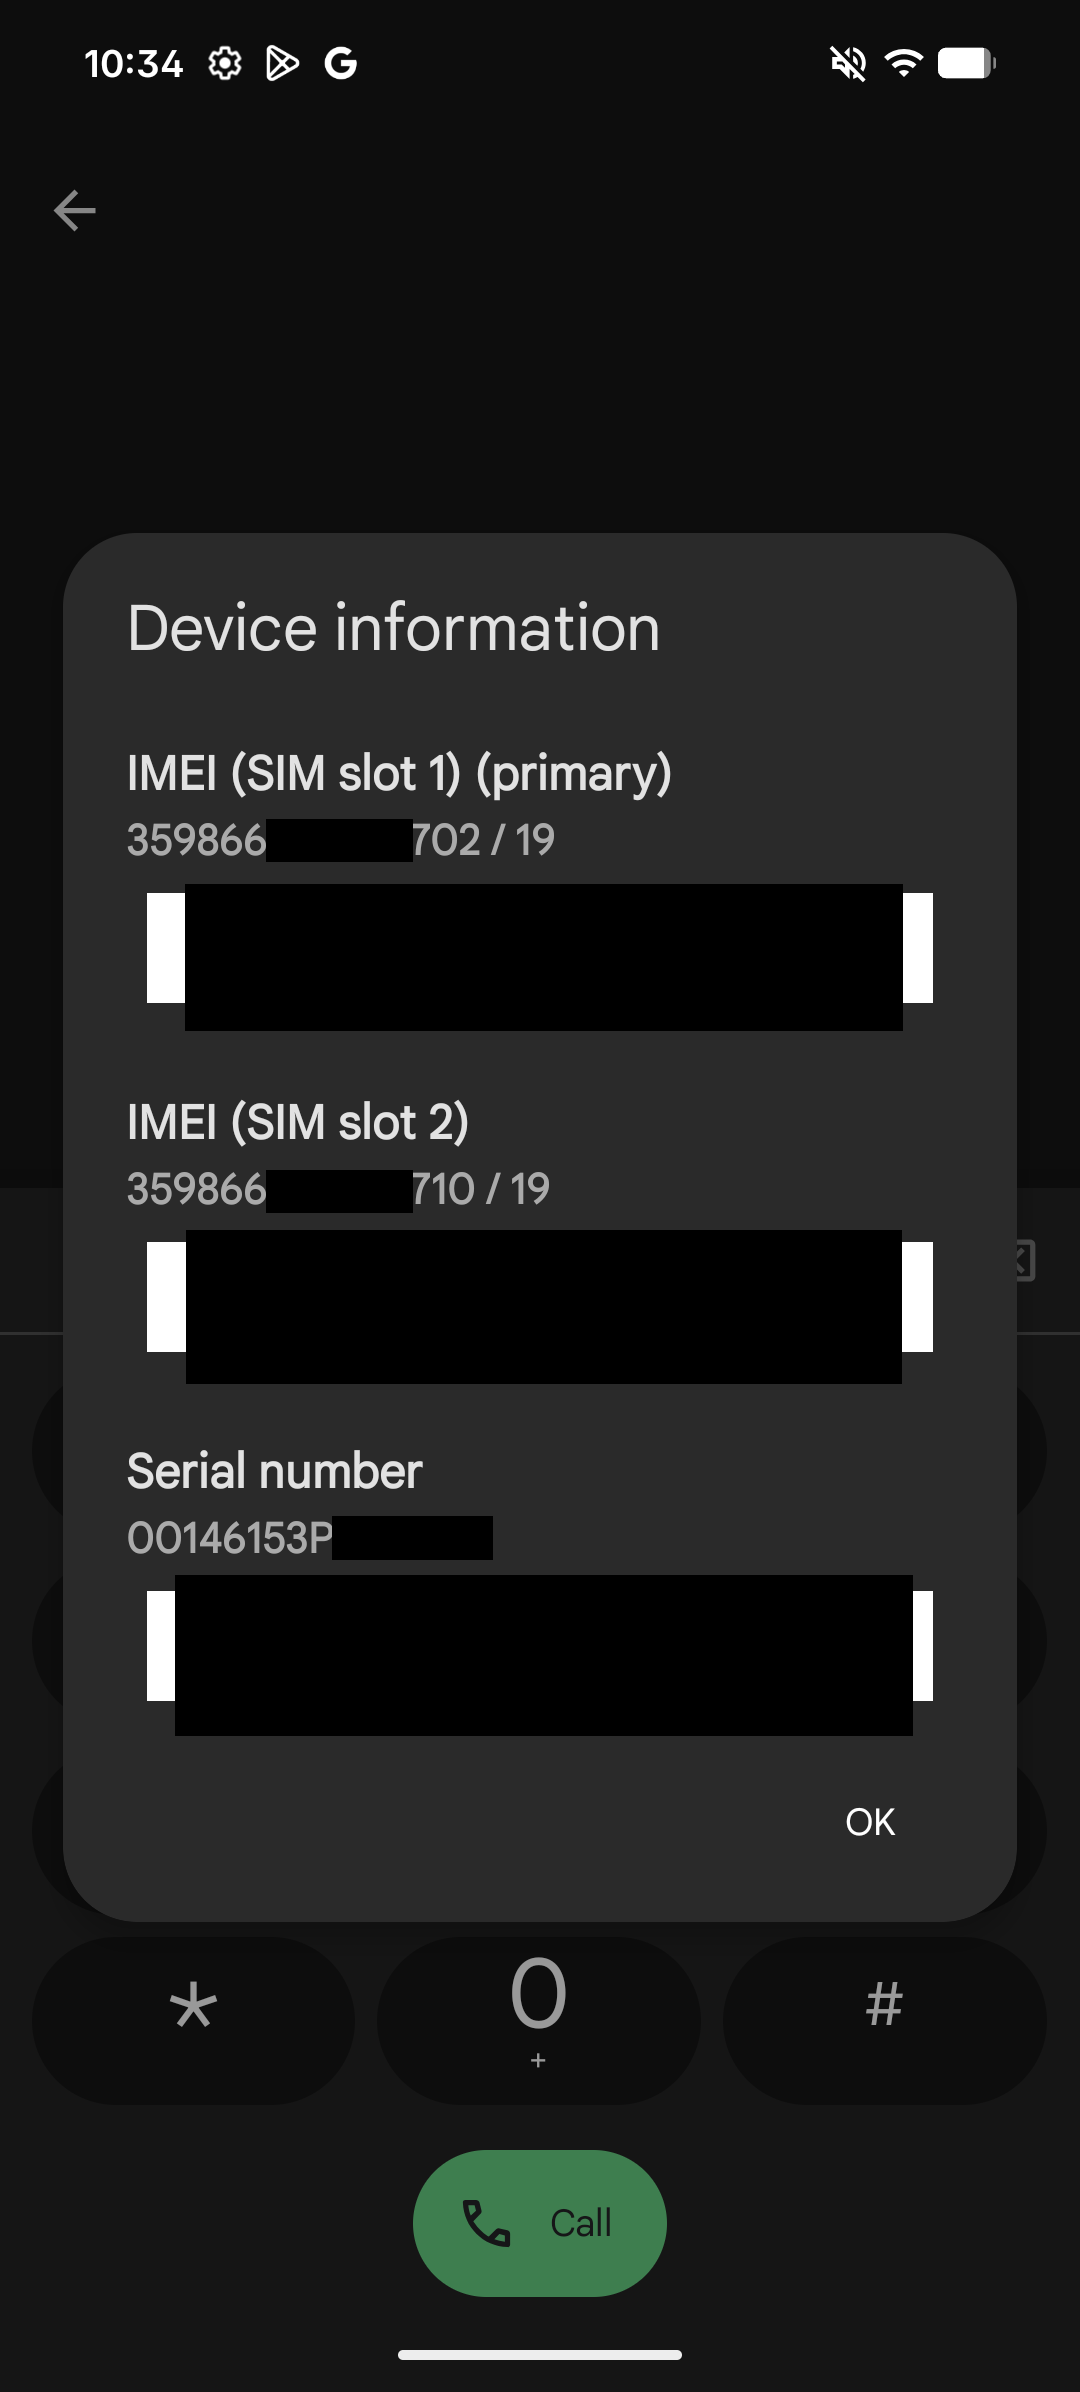The height and width of the screenshot is (2392, 1080).
Task: Tap the 10:34 clock in status bar
Action: 133,64
